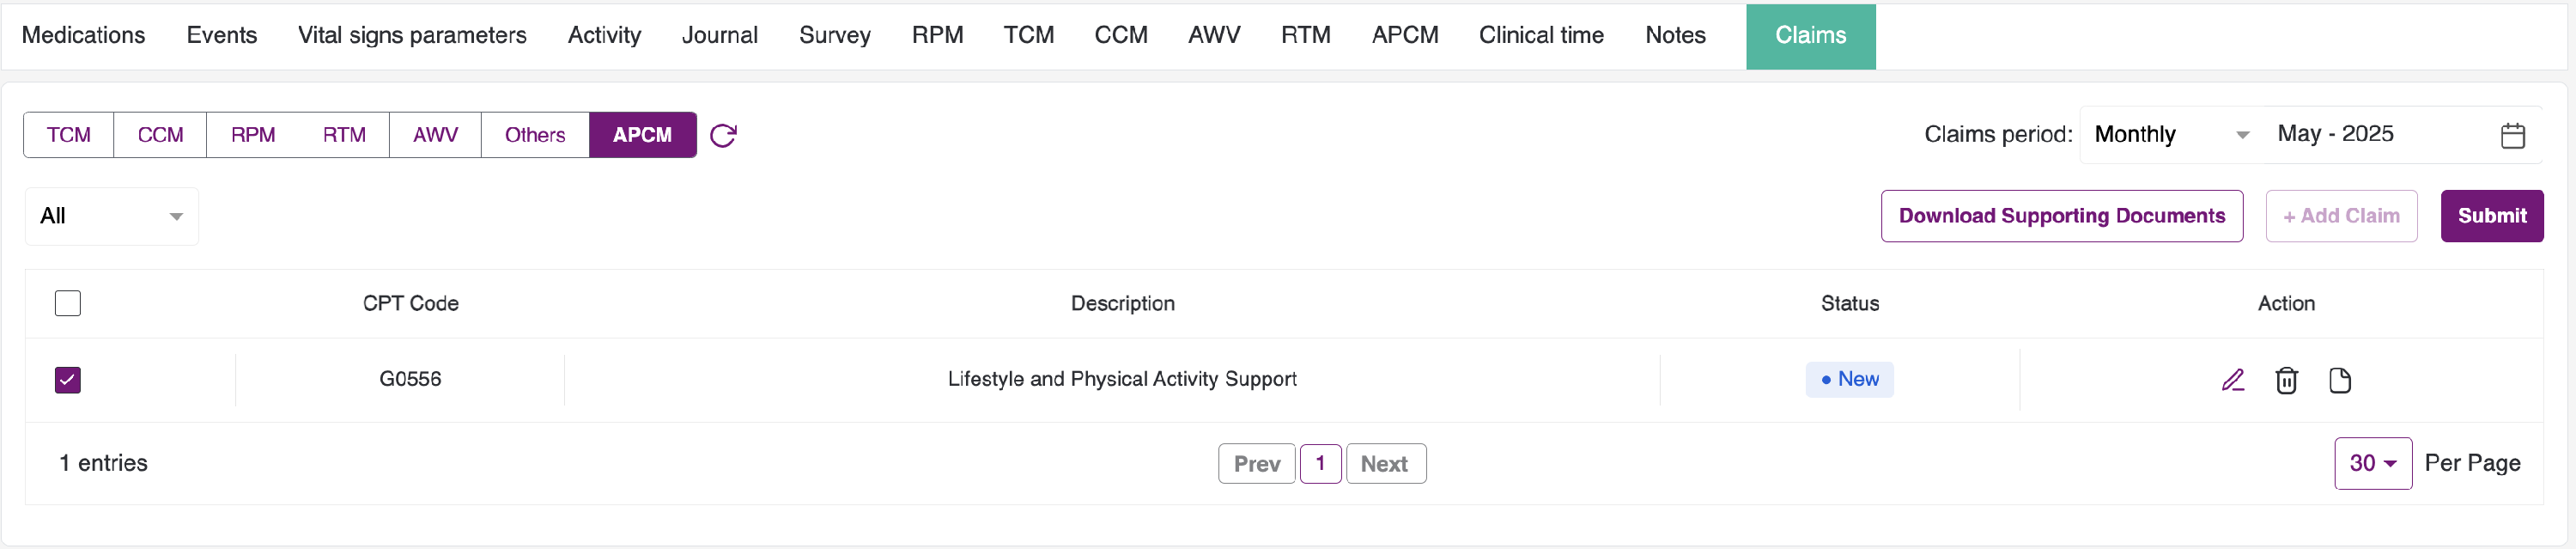Image resolution: width=2576 pixels, height=549 pixels.
Task: Change the 30 per page dropdown
Action: [x=2372, y=463]
